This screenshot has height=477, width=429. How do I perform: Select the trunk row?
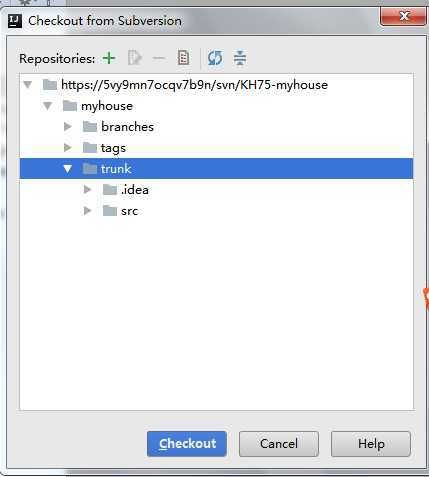(x=216, y=169)
